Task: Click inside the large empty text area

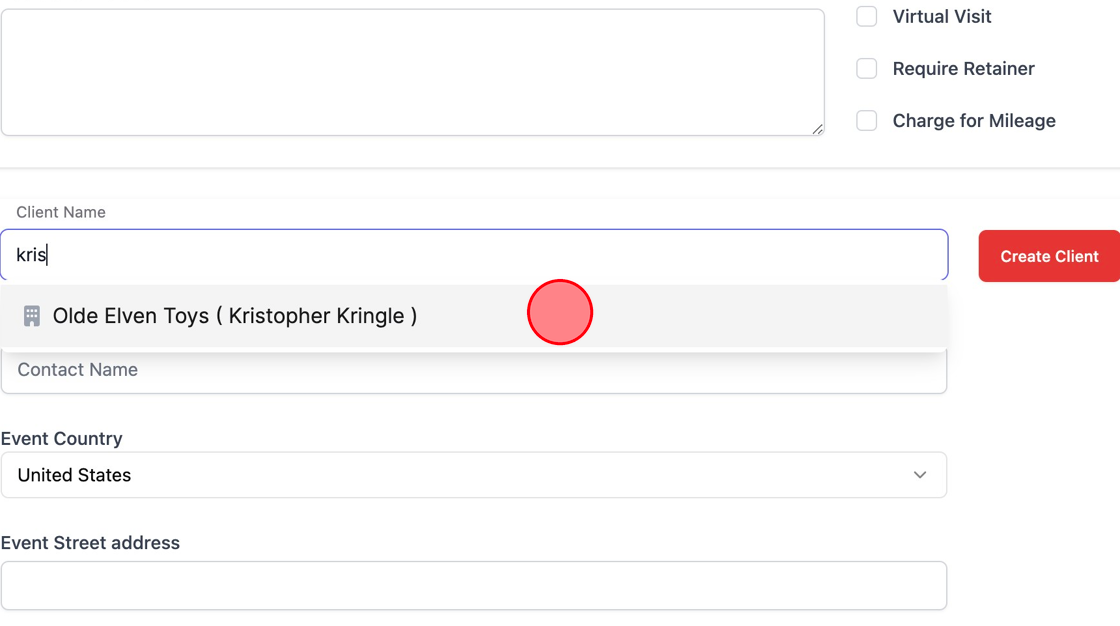Action: point(412,72)
